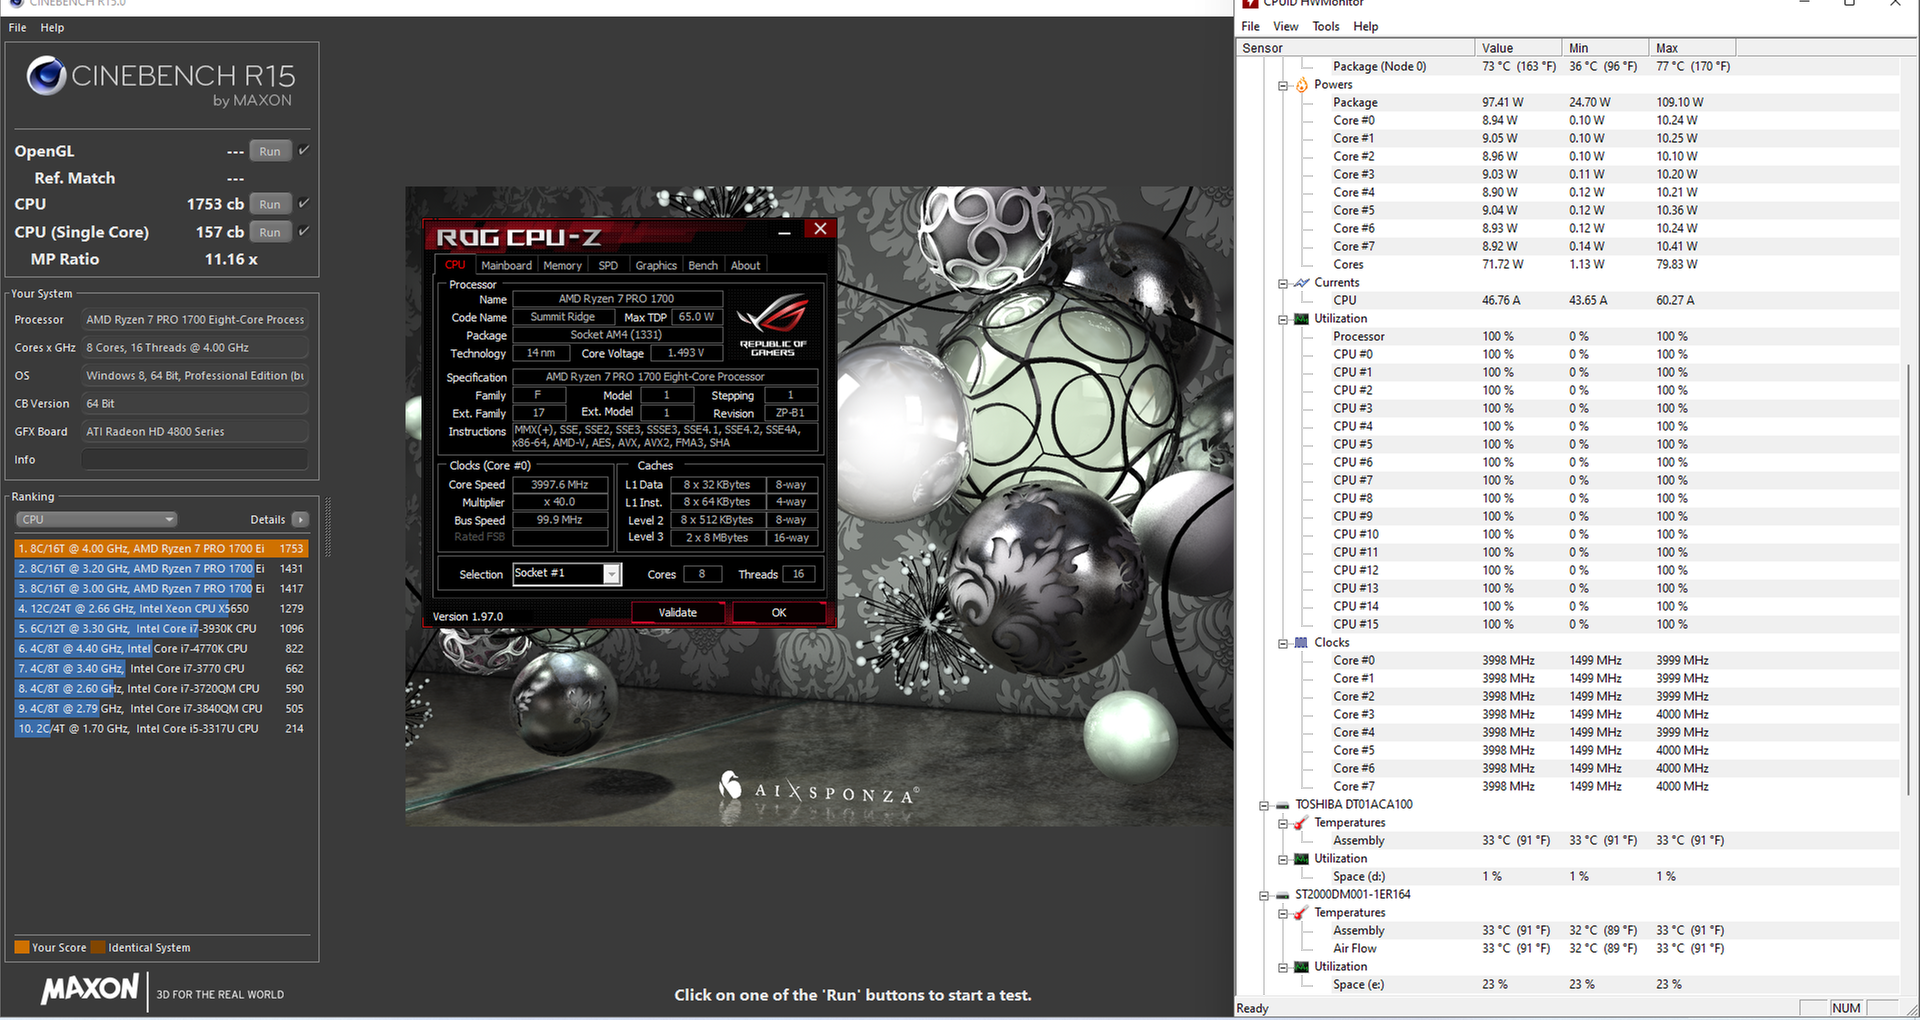Switch to CPU-Z Bench tab
1920x1020 pixels.
[703, 266]
